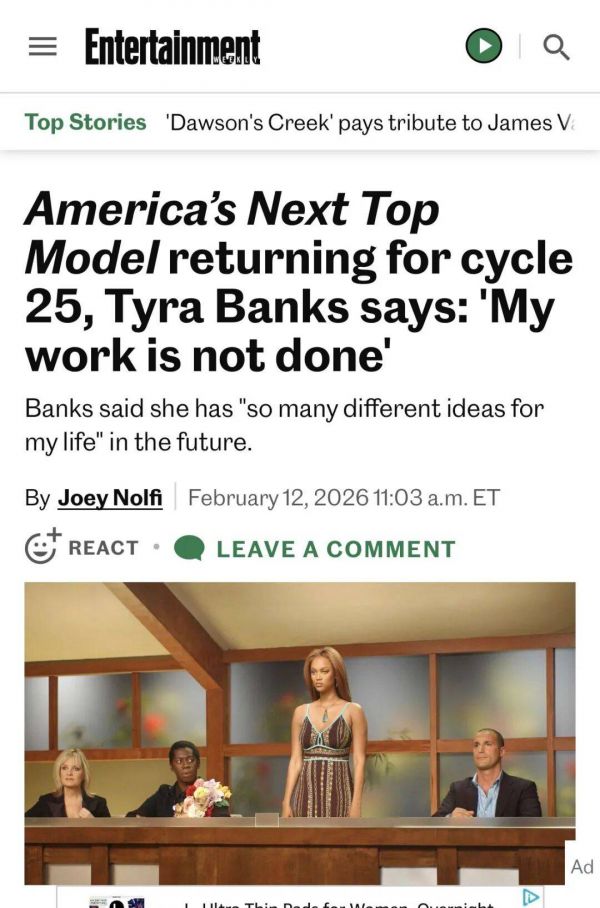The width and height of the screenshot is (600, 908).
Task: Click the REACT text button
Action: coord(103,548)
